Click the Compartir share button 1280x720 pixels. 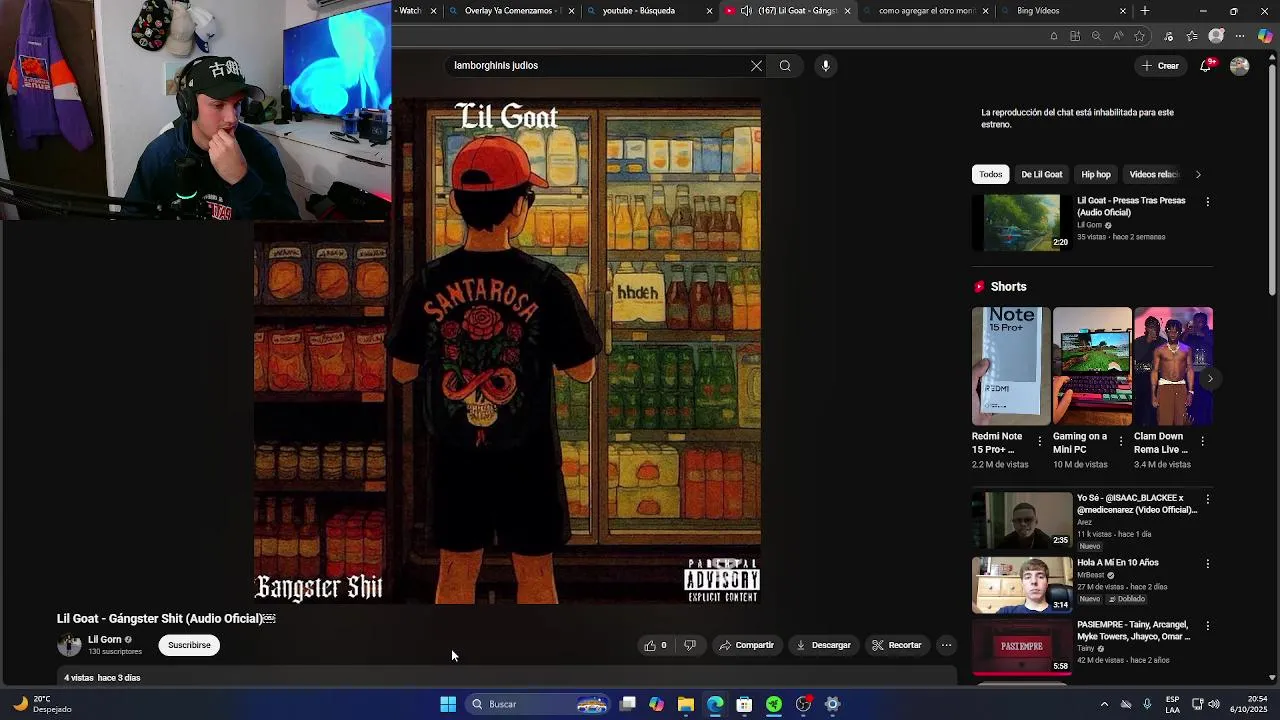[746, 645]
